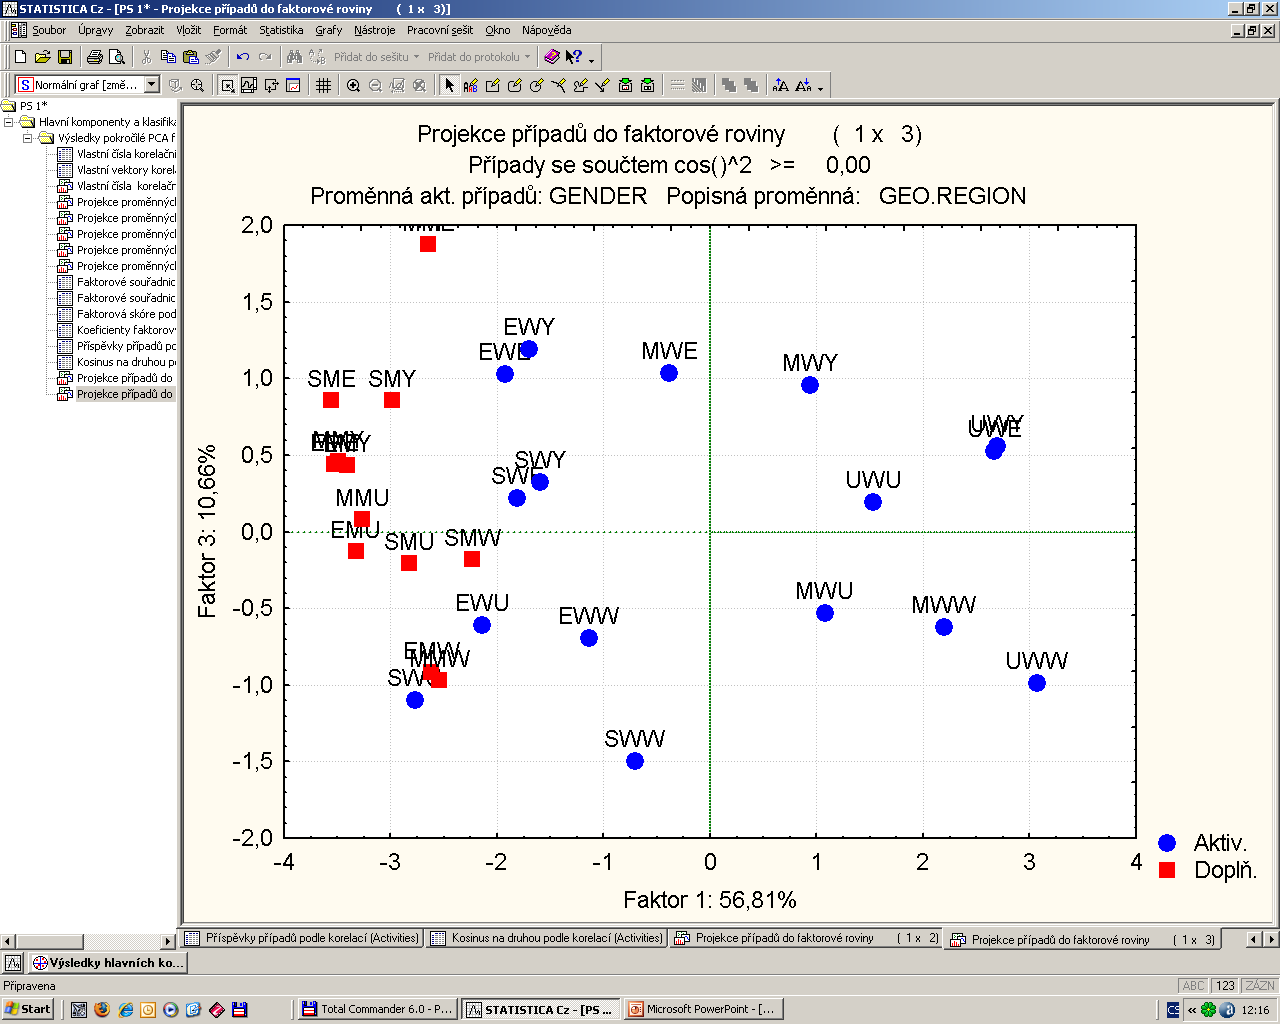Viewport: 1280px width, 1024px height.
Task: Select Vlastní vektory korelační tree item
Action: click(x=126, y=170)
